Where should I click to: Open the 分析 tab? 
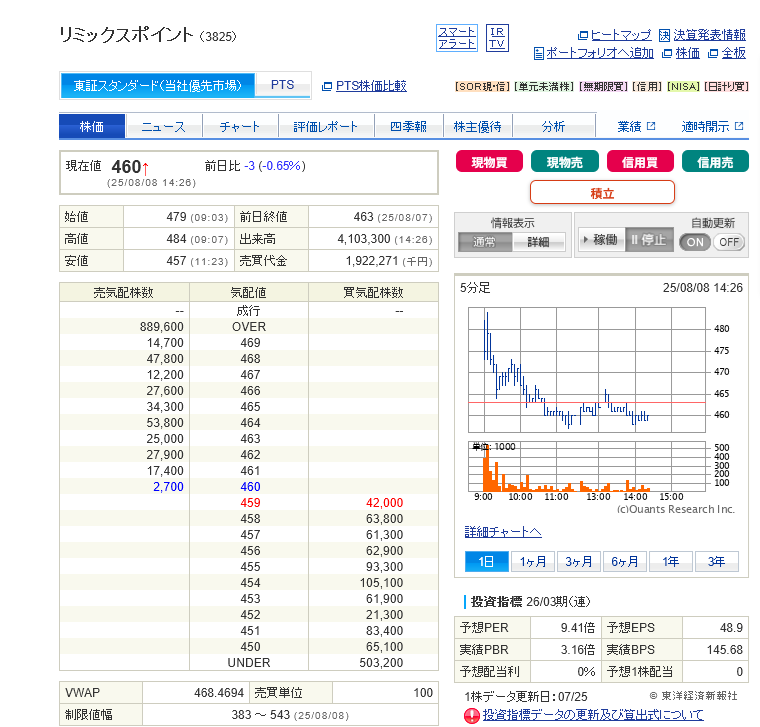click(554, 126)
